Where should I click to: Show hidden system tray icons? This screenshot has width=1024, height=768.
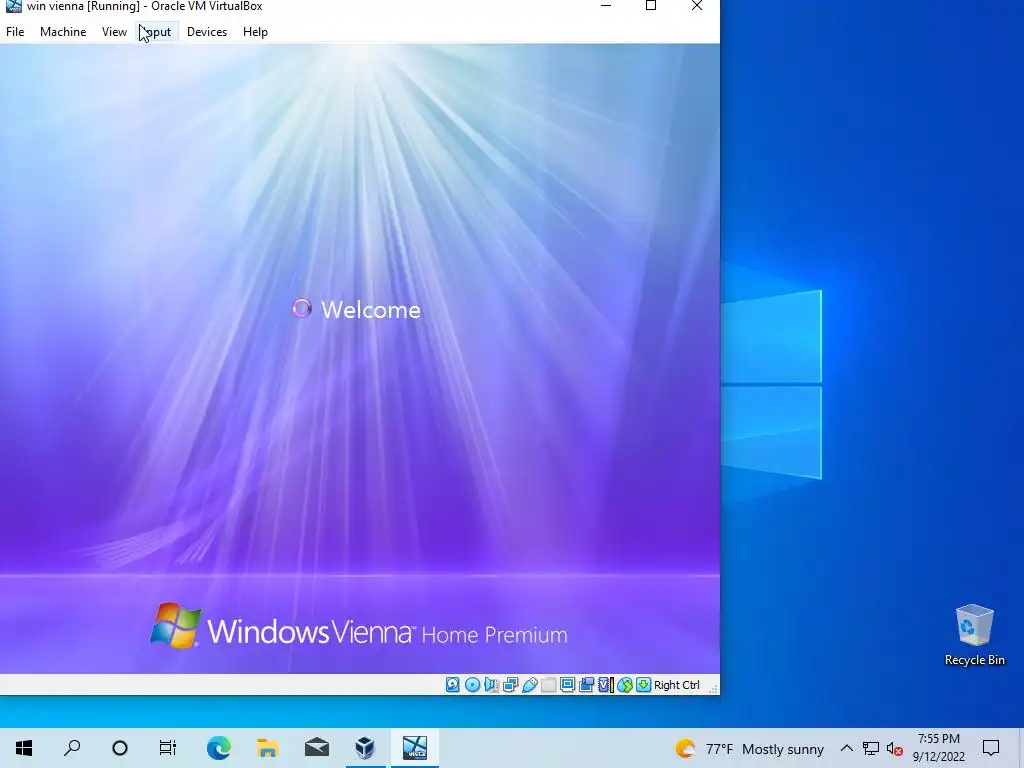(x=846, y=748)
